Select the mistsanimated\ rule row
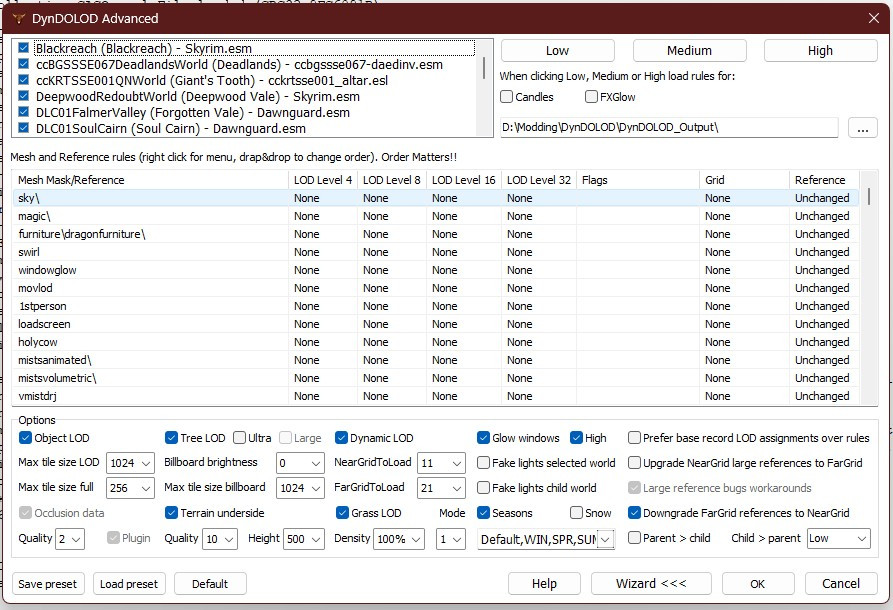 click(x=436, y=361)
